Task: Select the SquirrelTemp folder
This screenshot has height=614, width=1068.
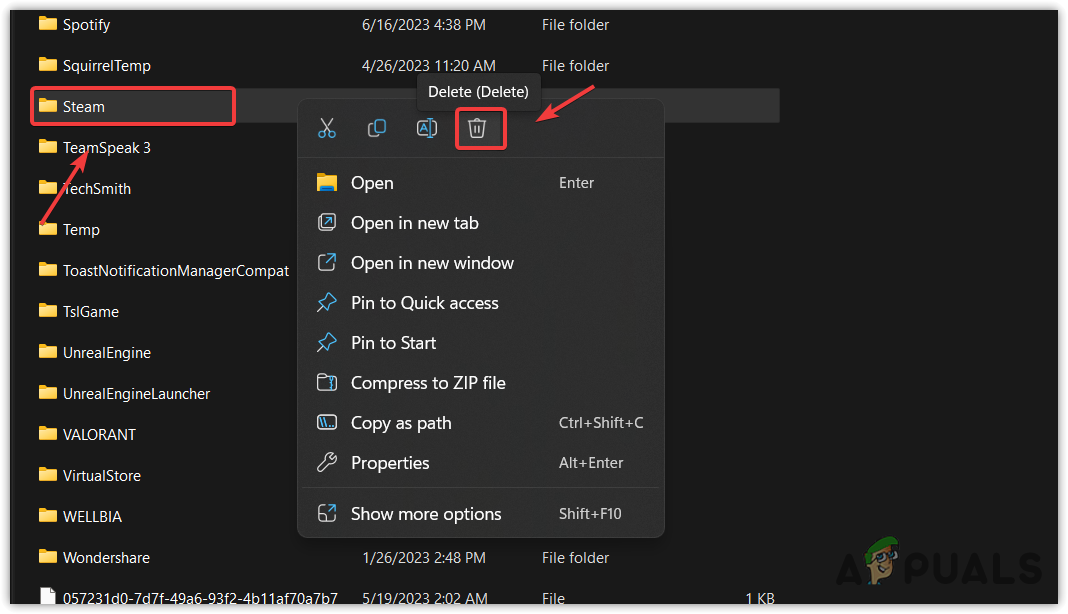Action: pos(107,65)
